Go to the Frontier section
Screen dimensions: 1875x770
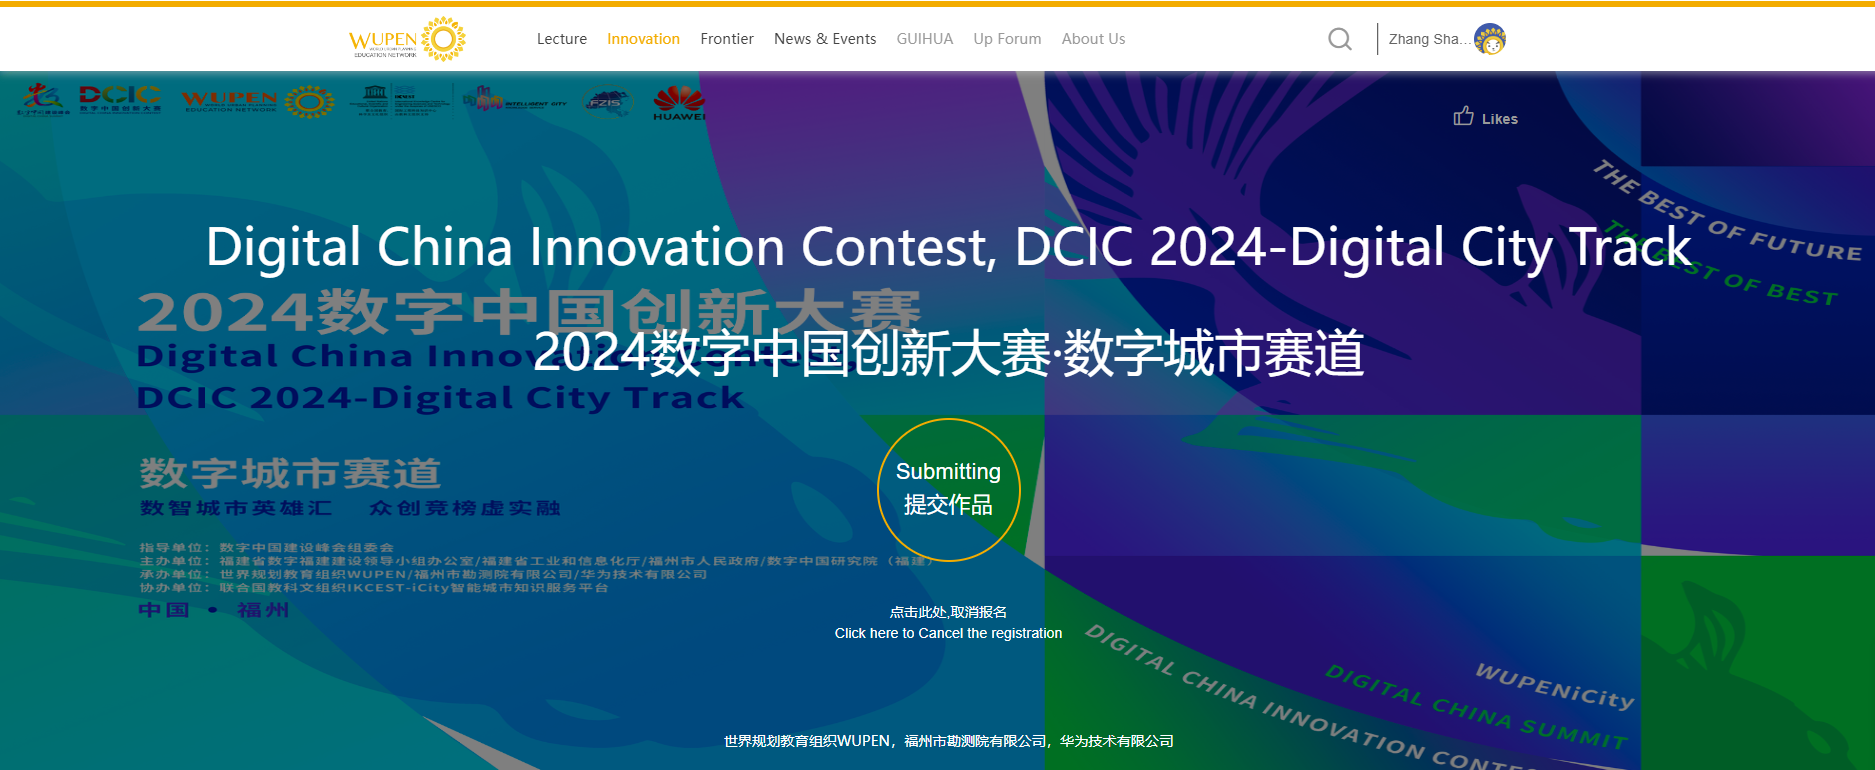click(x=726, y=39)
